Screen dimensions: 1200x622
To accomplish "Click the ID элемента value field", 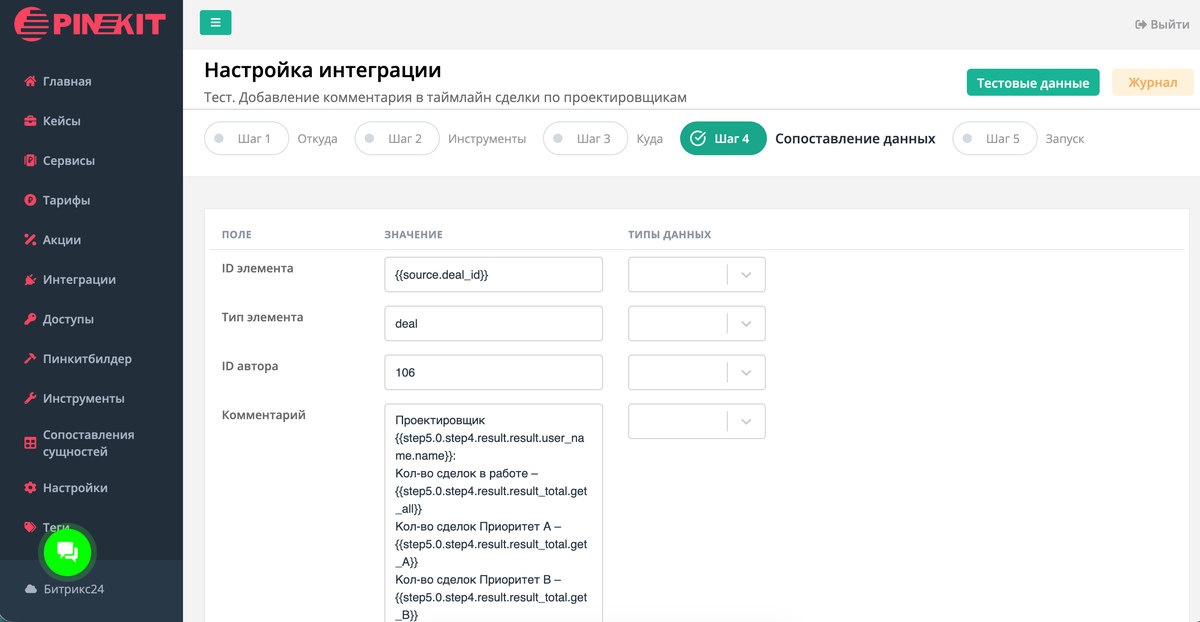I will (x=494, y=274).
